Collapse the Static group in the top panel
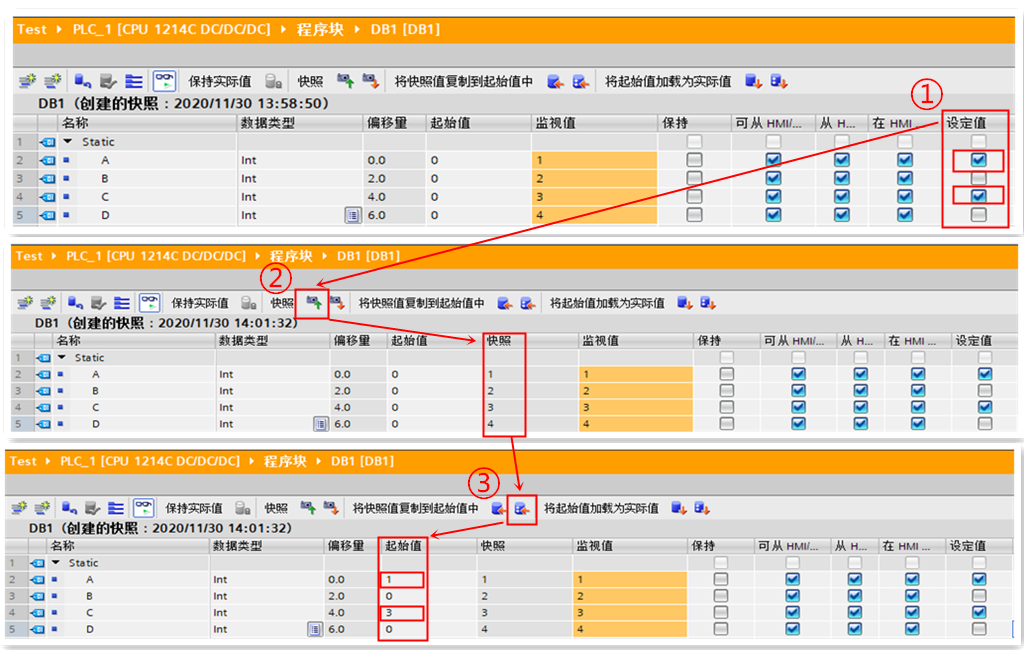The image size is (1024, 650). coord(68,141)
